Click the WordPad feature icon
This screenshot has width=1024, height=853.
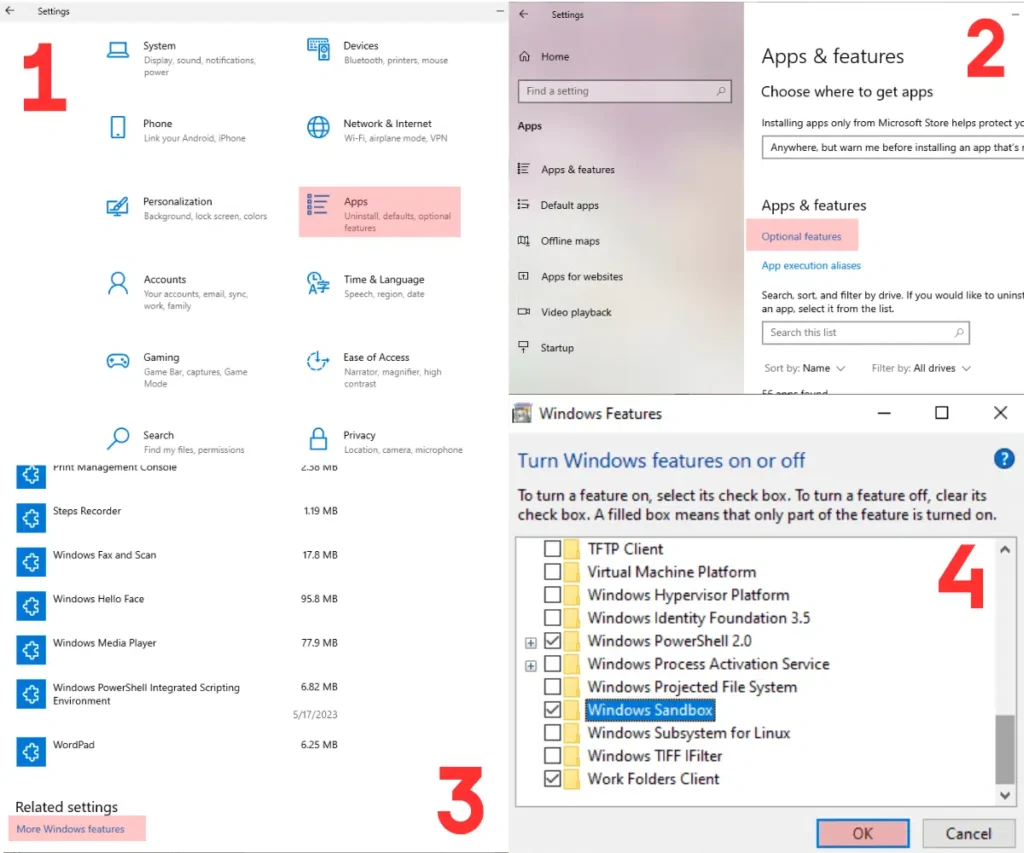coord(31,752)
